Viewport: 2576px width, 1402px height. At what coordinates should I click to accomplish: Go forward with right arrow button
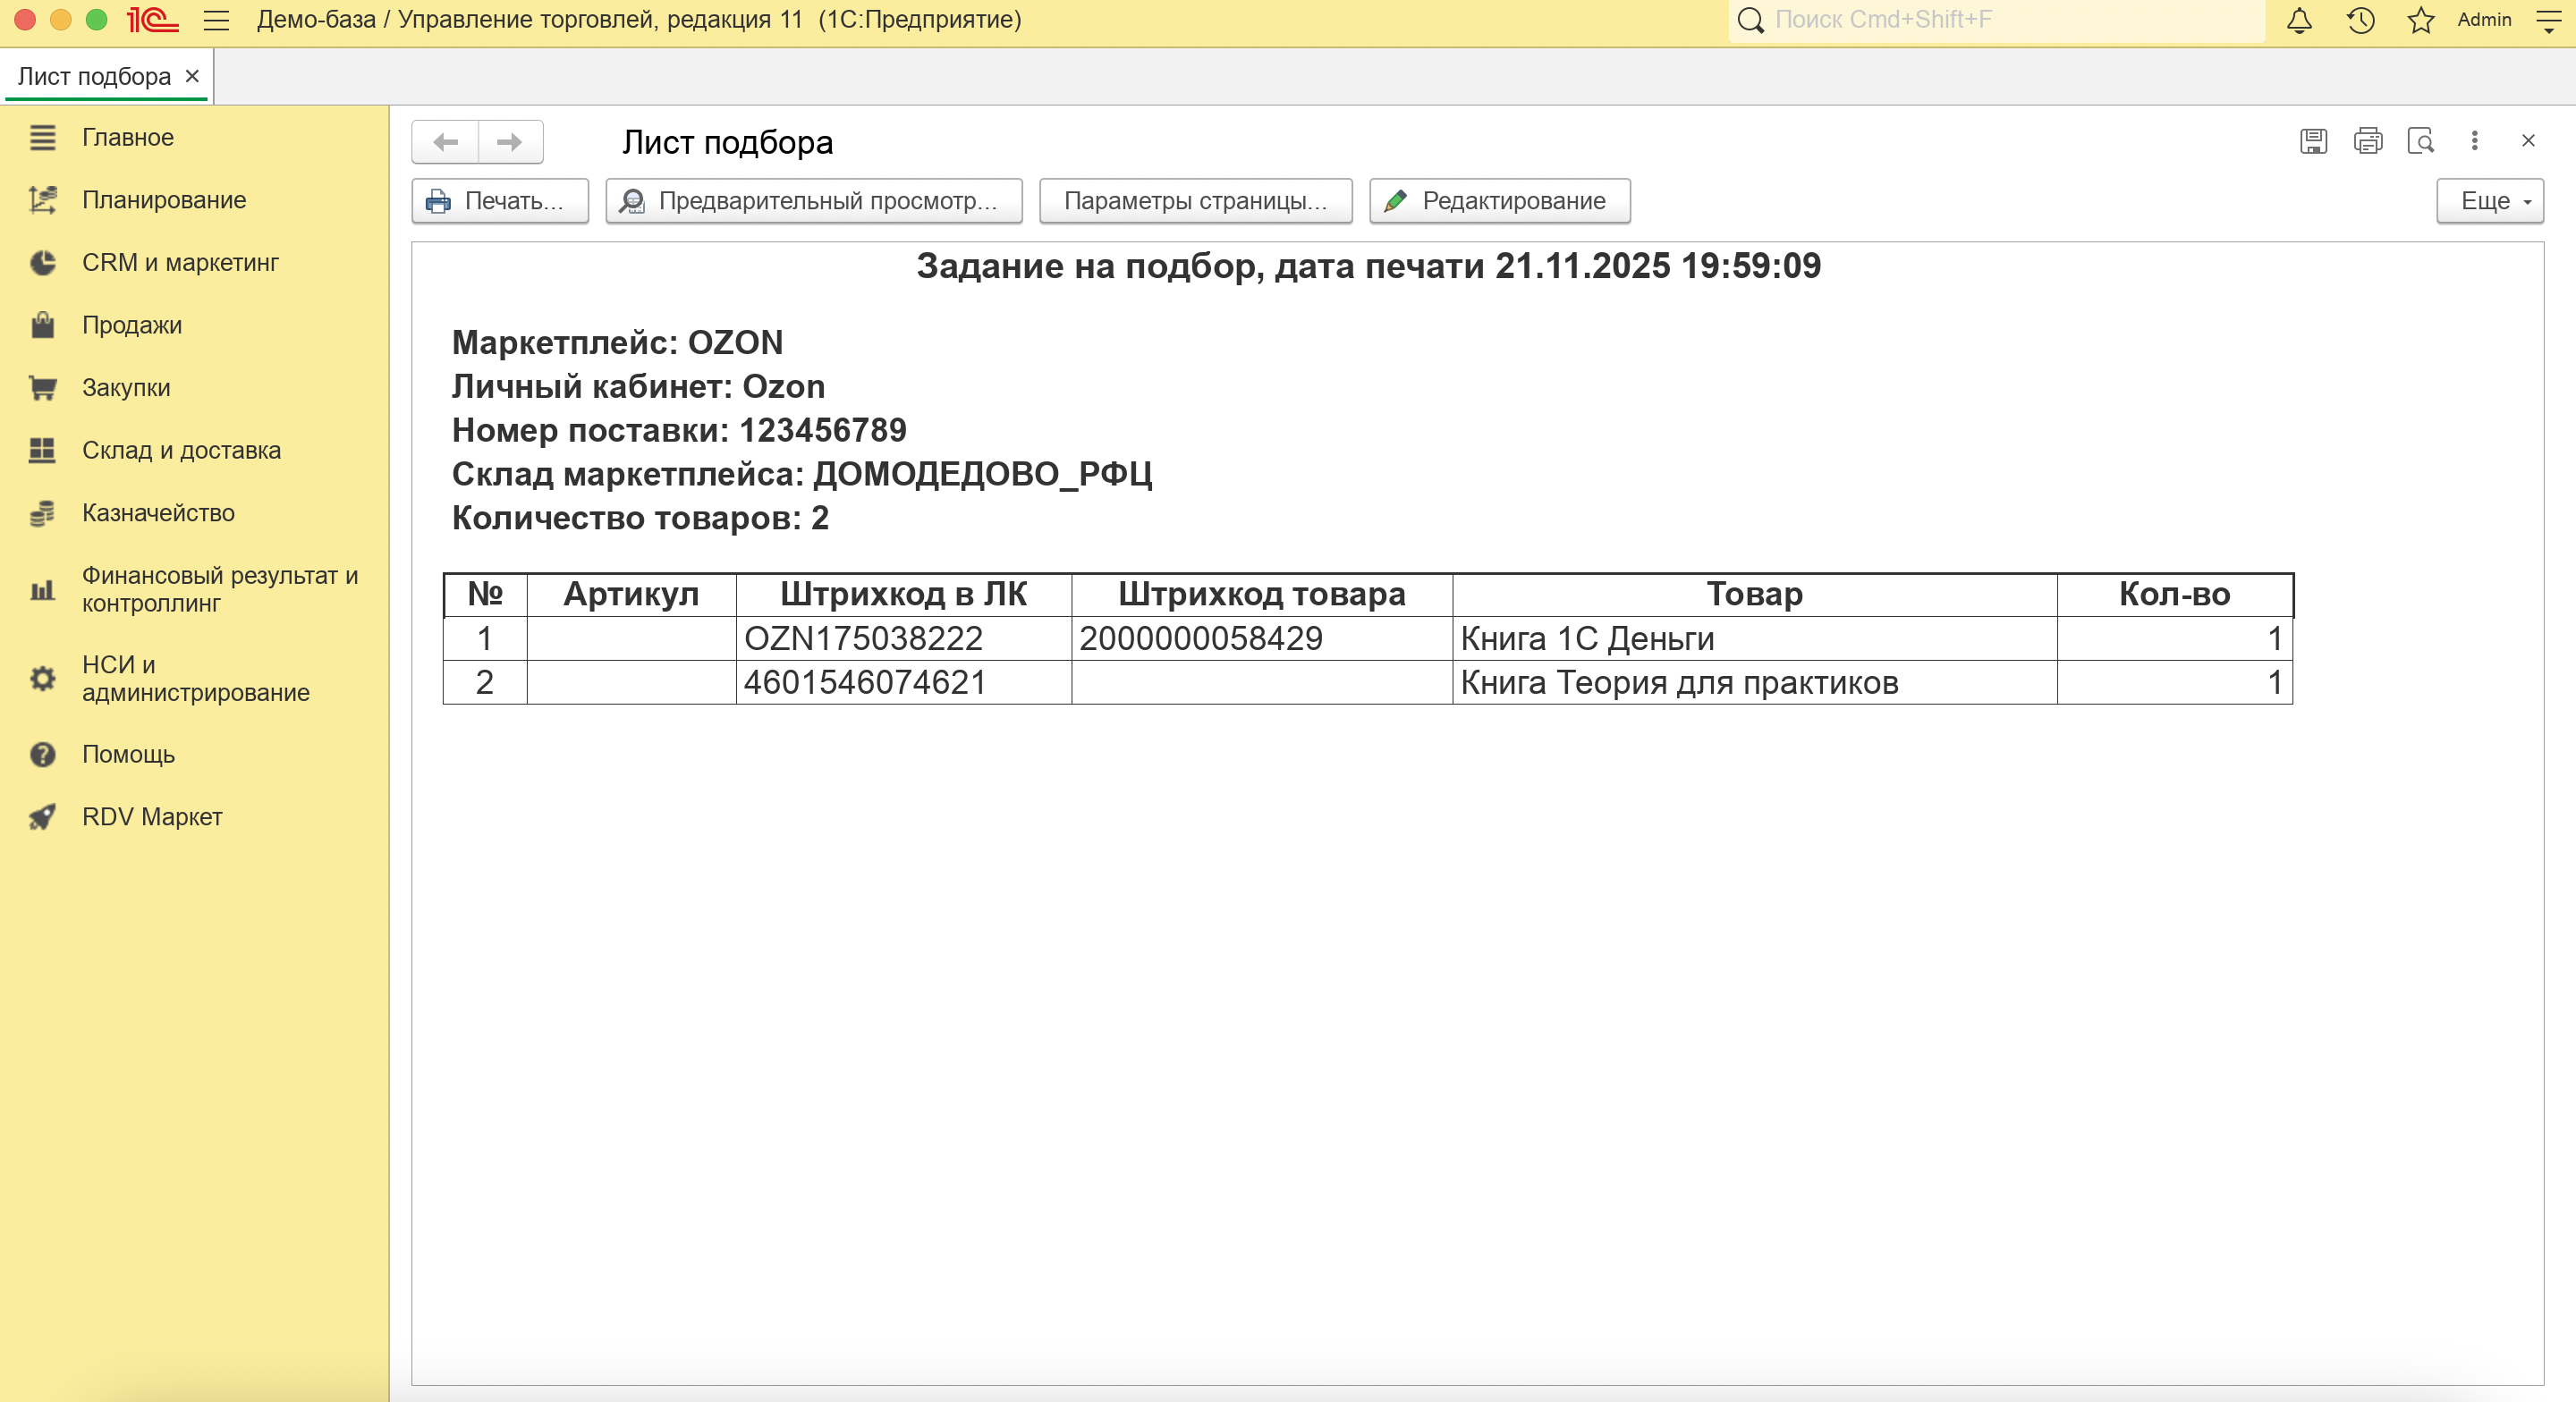click(x=510, y=142)
